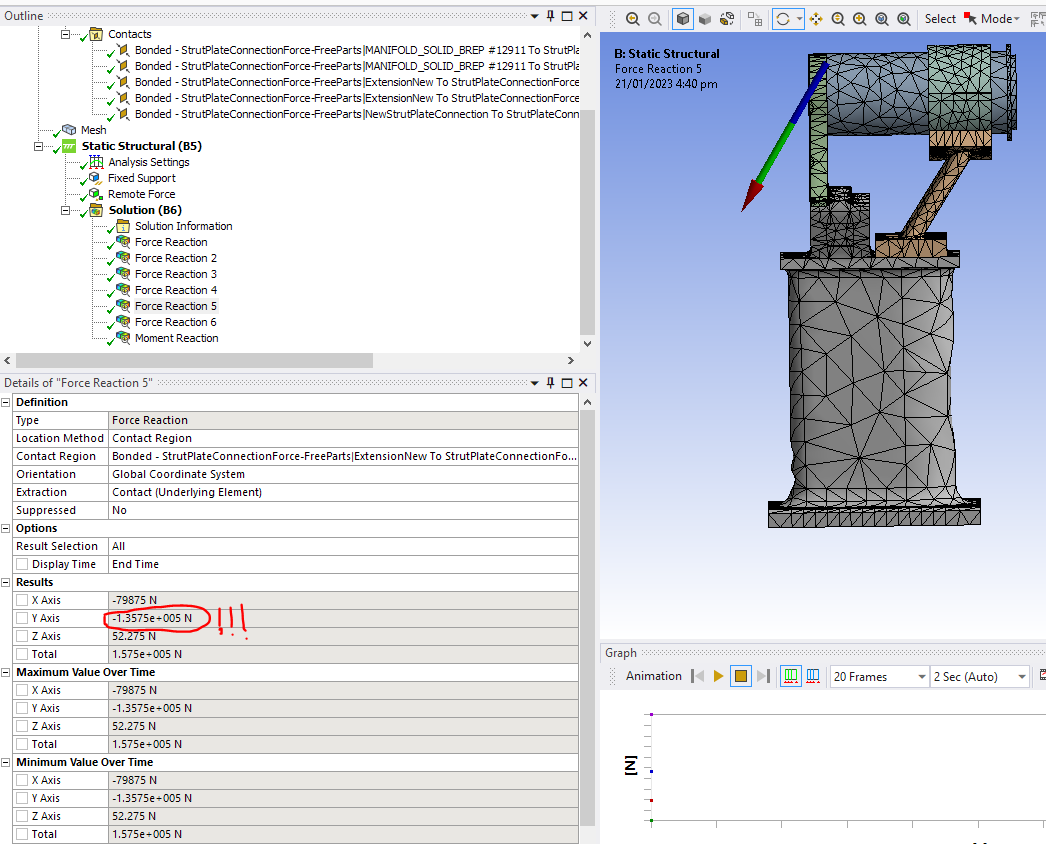
Task: Collapse the Definition section in Details
Action: [x=7, y=402]
